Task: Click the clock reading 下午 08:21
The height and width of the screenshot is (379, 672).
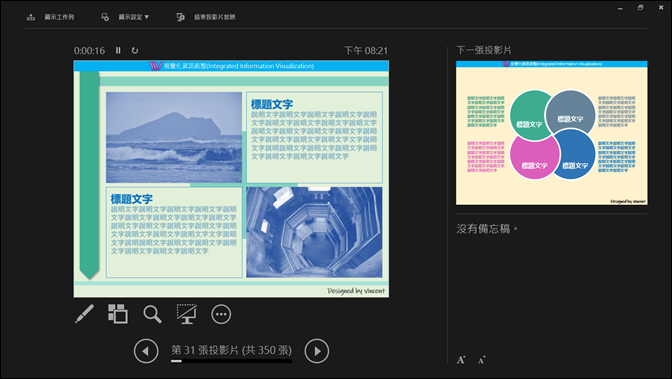Action: coord(366,51)
